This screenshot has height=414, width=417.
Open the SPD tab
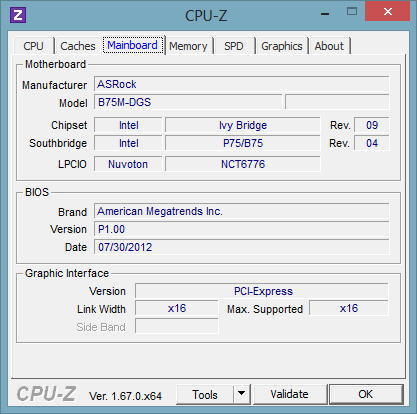(x=234, y=46)
